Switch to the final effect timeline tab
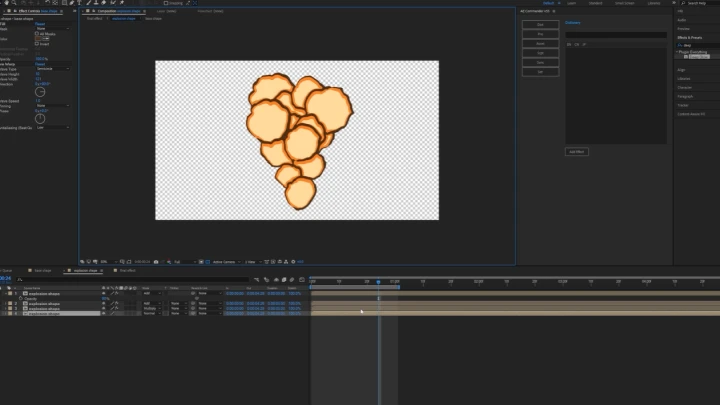The height and width of the screenshot is (405, 720). point(125,270)
